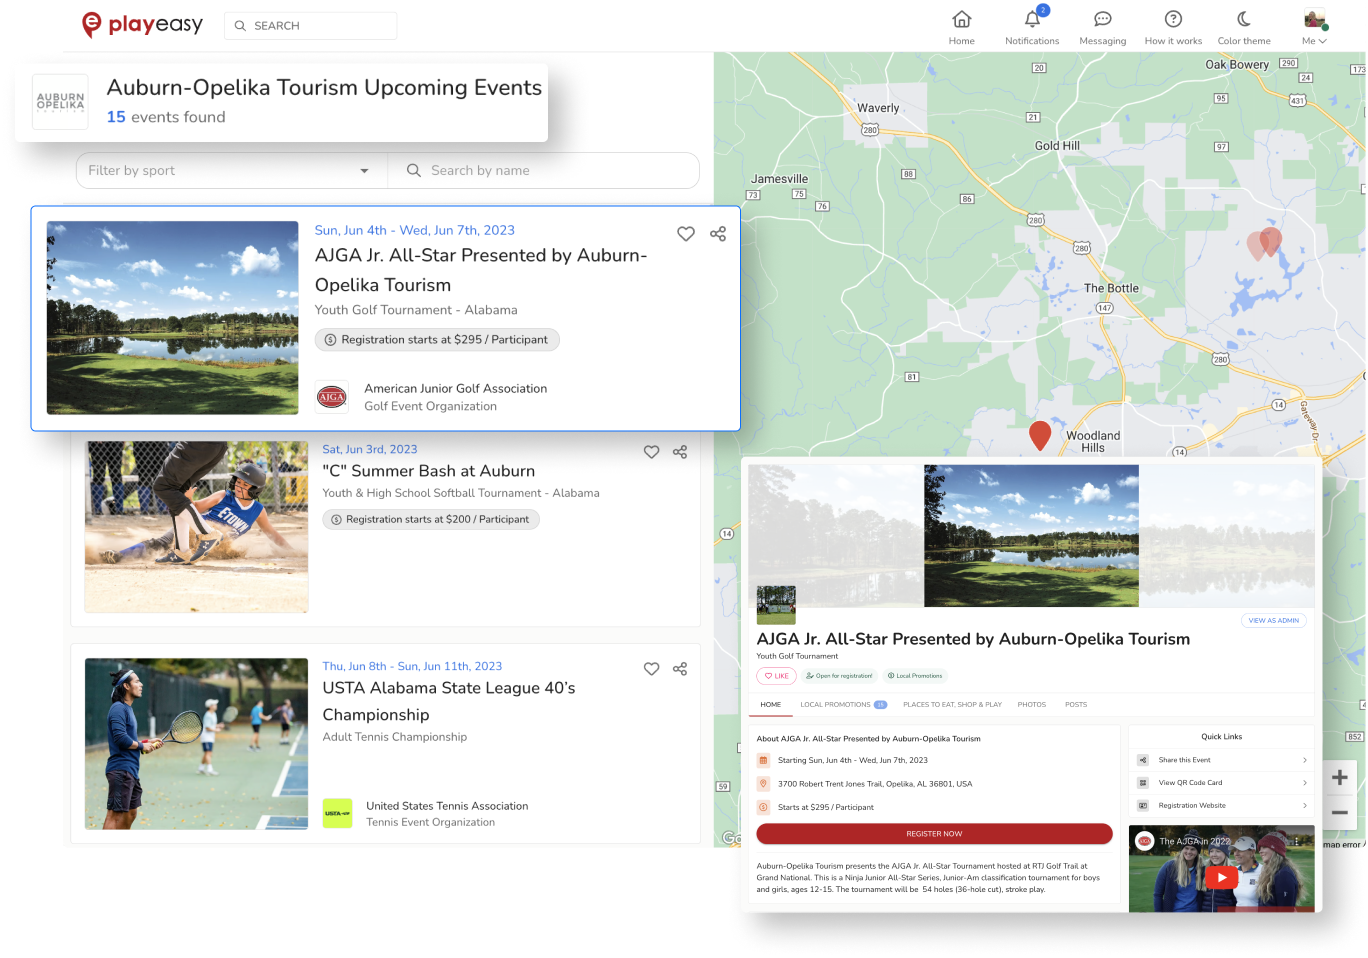Favorite the "C" Summer Bash event heart
The width and height of the screenshot is (1368, 958).
click(651, 452)
